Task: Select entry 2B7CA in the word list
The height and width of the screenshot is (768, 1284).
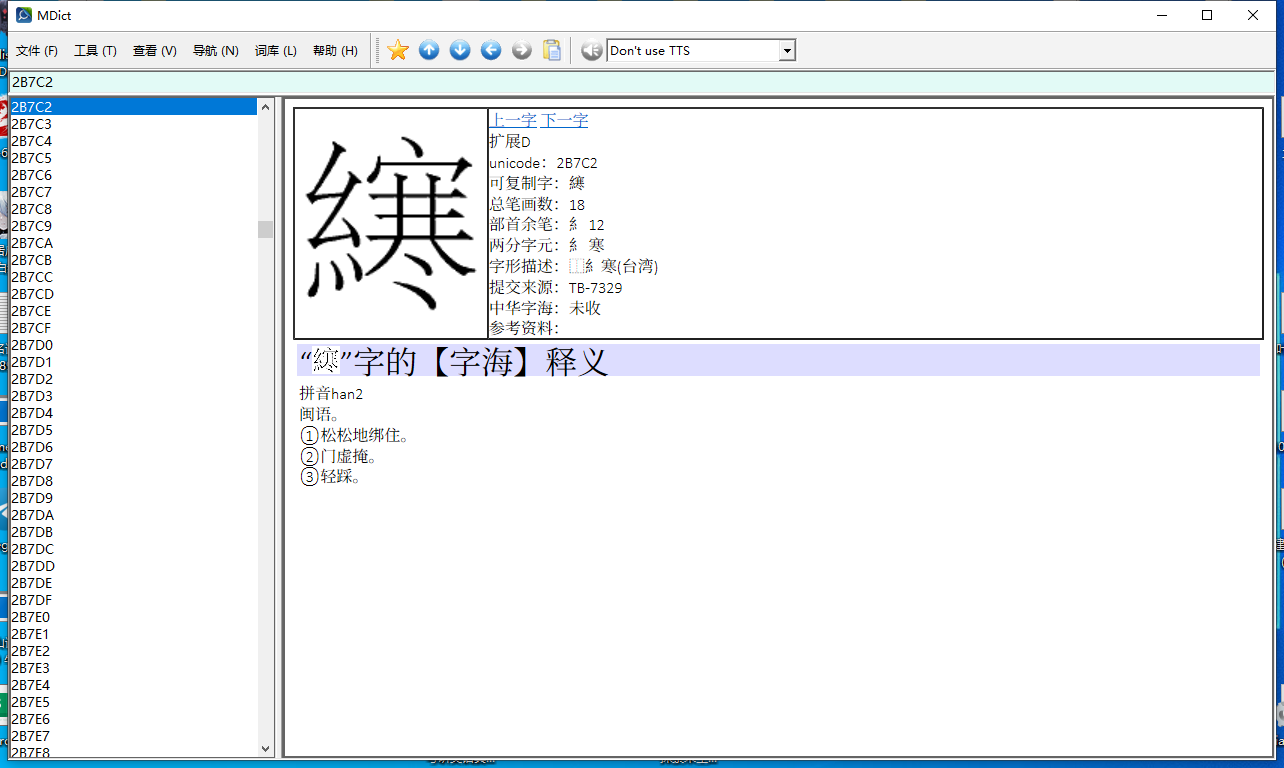Action: pyautogui.click(x=32, y=243)
